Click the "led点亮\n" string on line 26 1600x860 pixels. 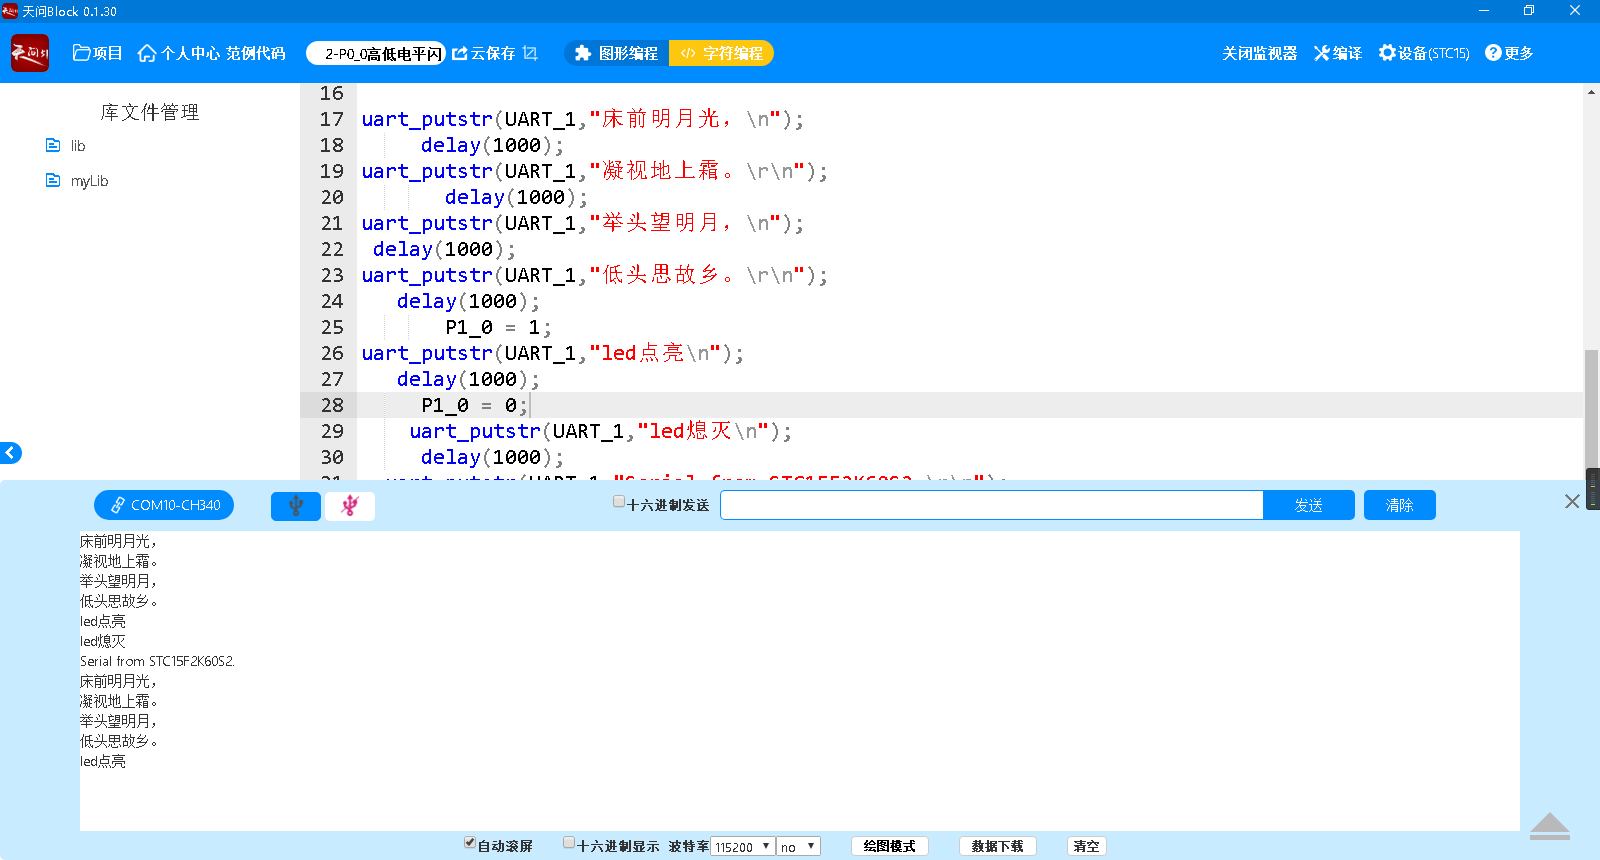point(655,353)
